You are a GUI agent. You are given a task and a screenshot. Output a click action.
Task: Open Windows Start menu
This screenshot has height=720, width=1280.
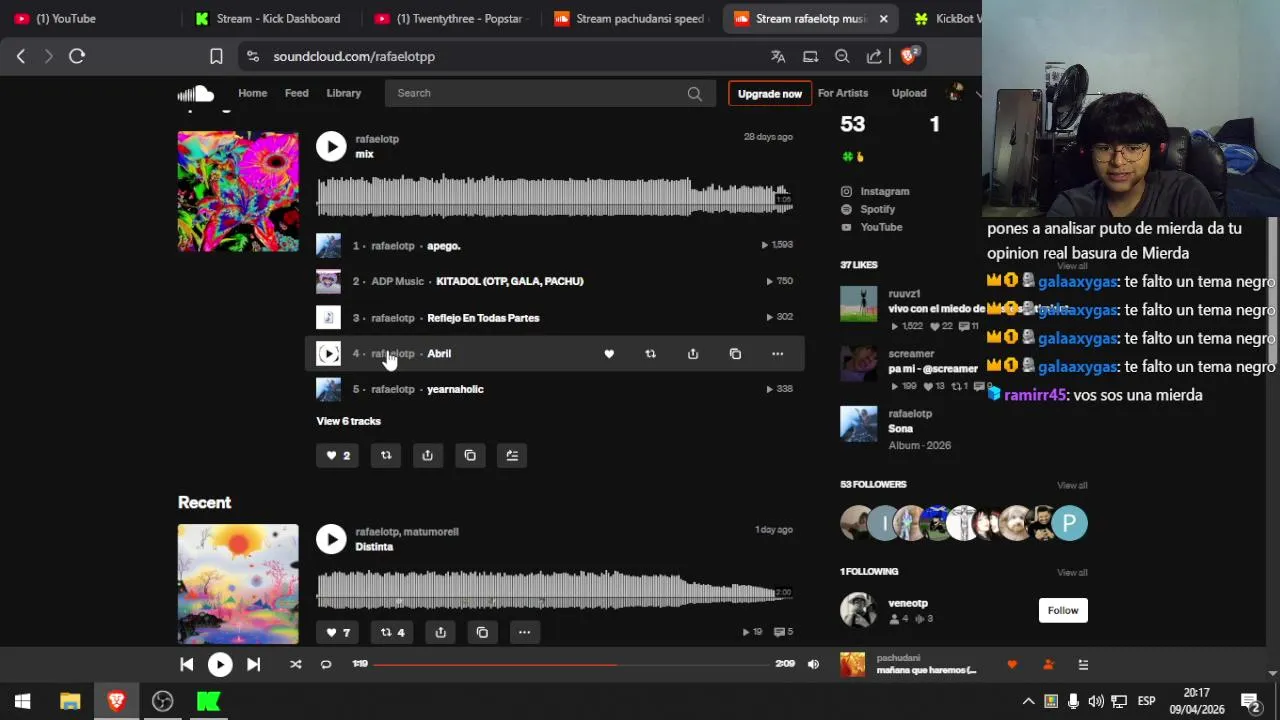point(22,701)
